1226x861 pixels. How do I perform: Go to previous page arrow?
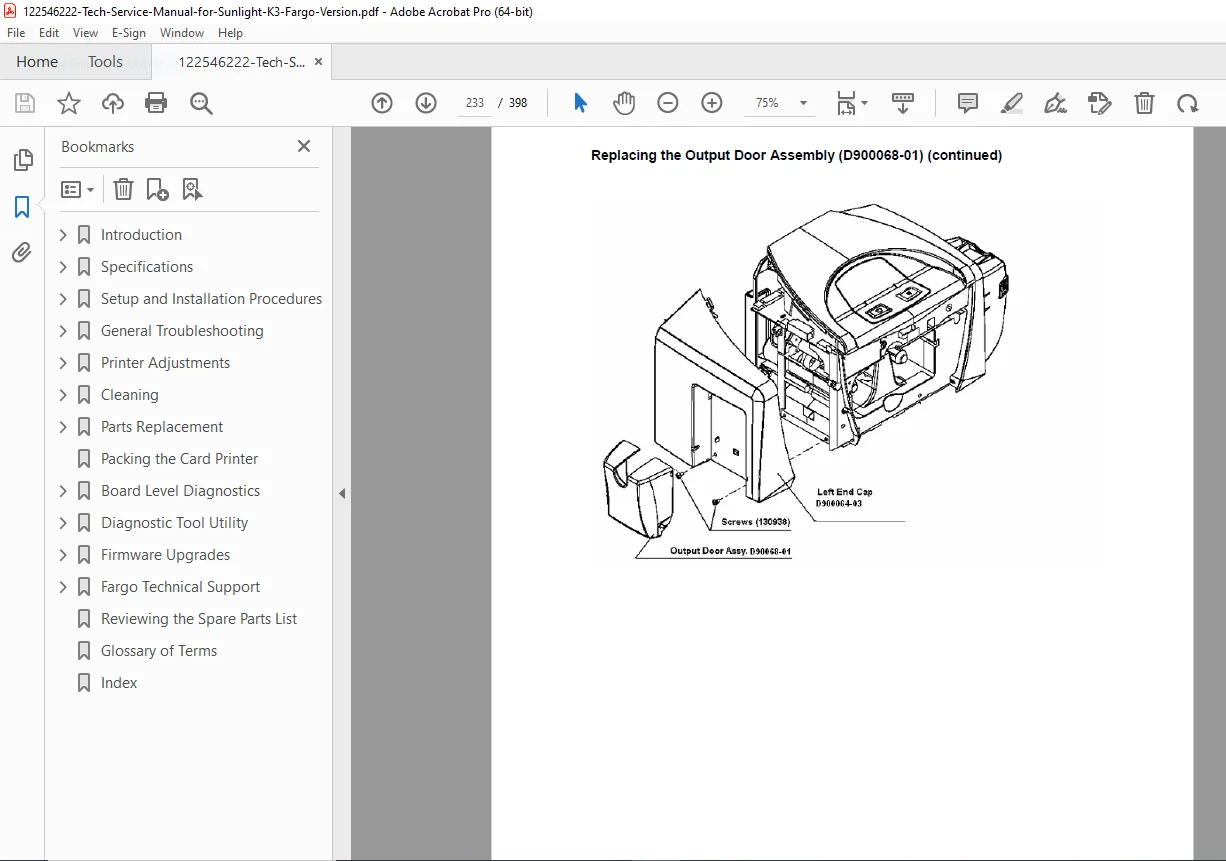[382, 103]
